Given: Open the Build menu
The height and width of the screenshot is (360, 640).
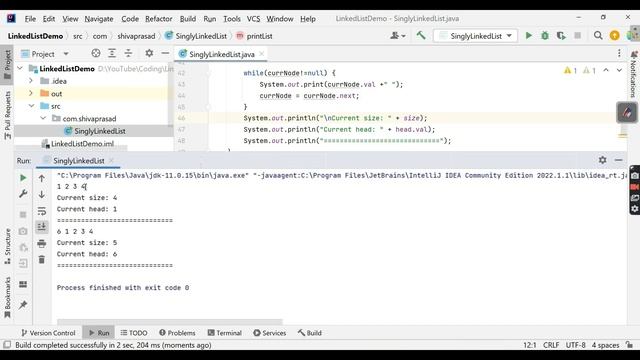Looking at the screenshot, I should (188, 19).
